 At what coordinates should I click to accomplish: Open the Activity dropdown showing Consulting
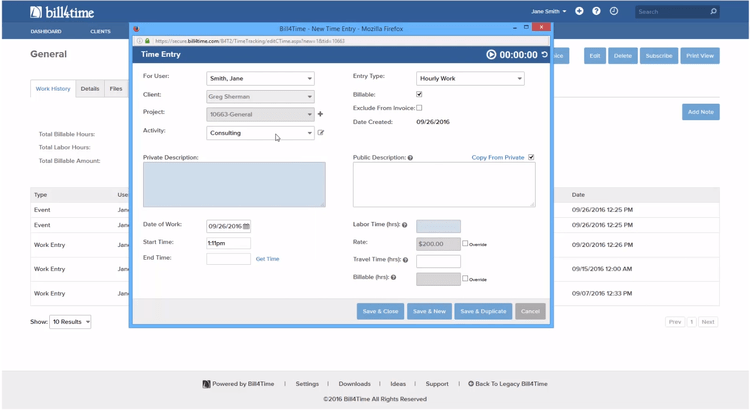260,133
